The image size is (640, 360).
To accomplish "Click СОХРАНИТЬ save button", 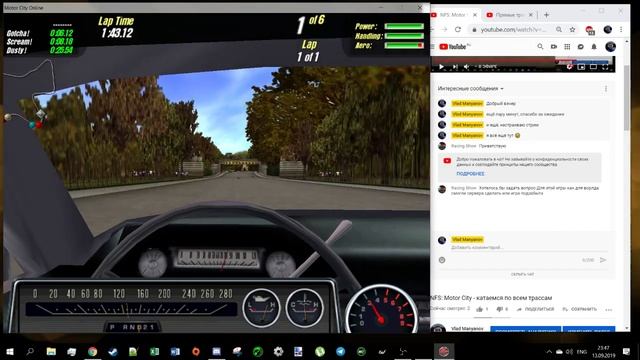I will [579, 309].
